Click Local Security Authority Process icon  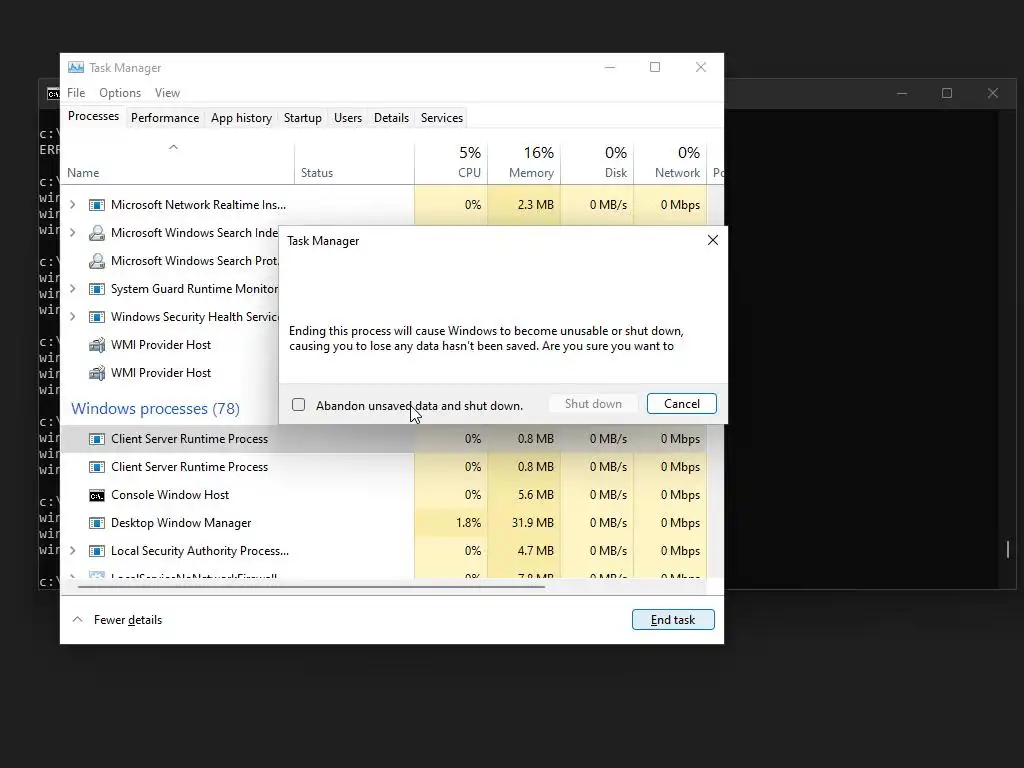point(97,551)
